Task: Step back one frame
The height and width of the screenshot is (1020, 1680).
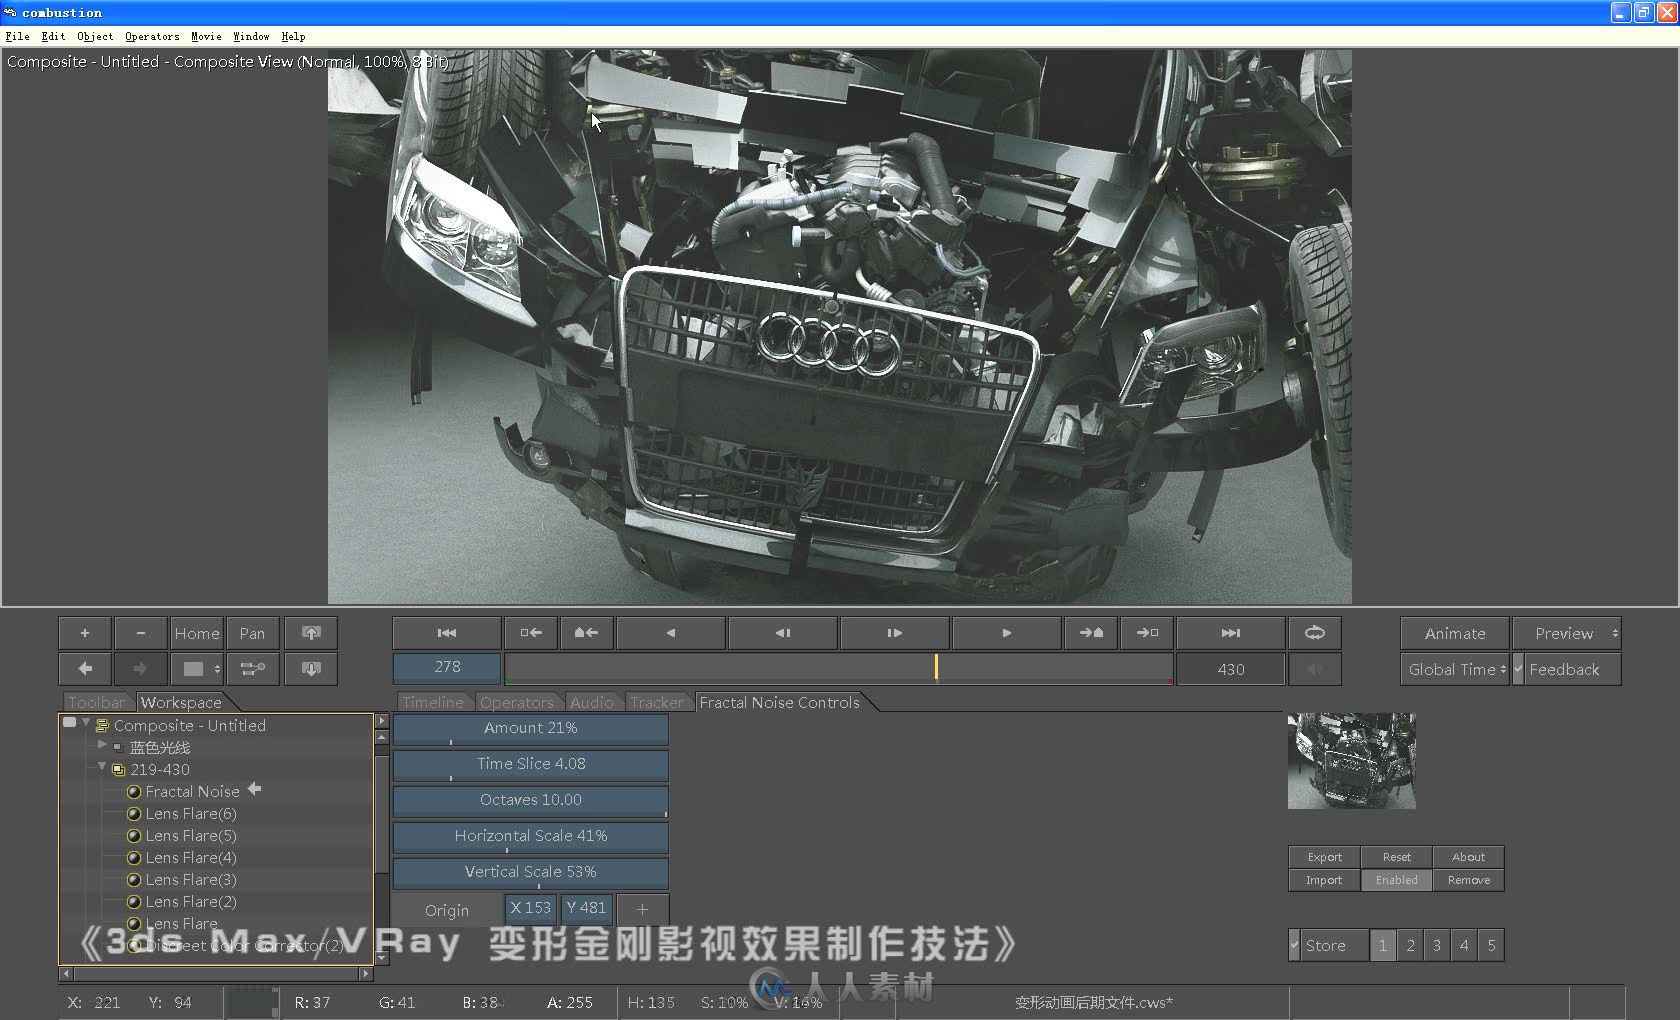Action: pyautogui.click(x=783, y=633)
